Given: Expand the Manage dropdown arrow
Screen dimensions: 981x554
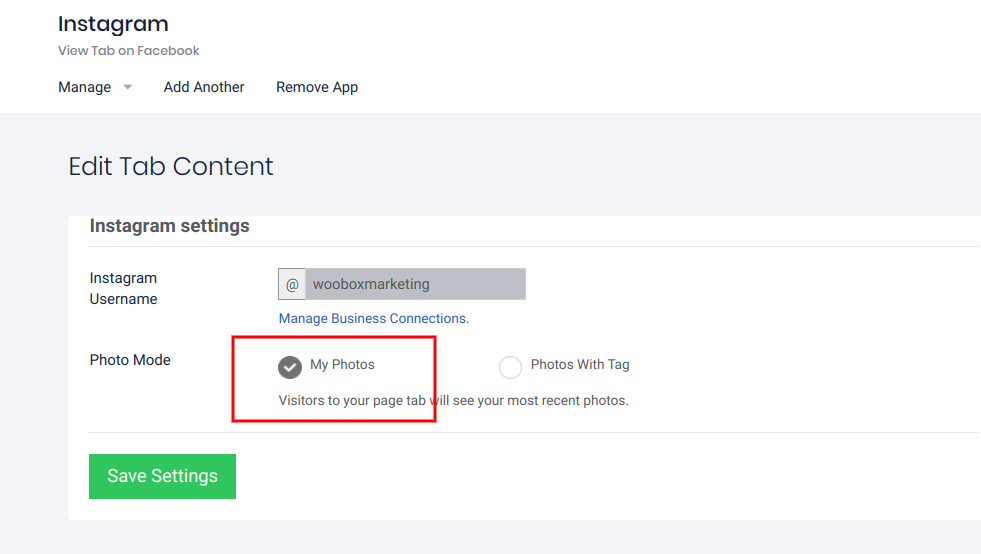Looking at the screenshot, I should click(x=127, y=88).
